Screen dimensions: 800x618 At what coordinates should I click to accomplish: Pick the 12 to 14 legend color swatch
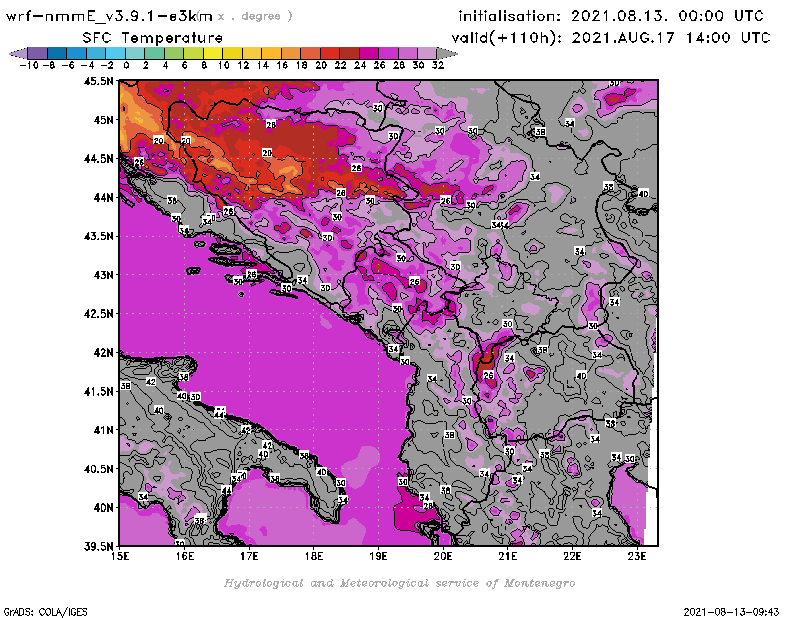pyautogui.click(x=252, y=53)
